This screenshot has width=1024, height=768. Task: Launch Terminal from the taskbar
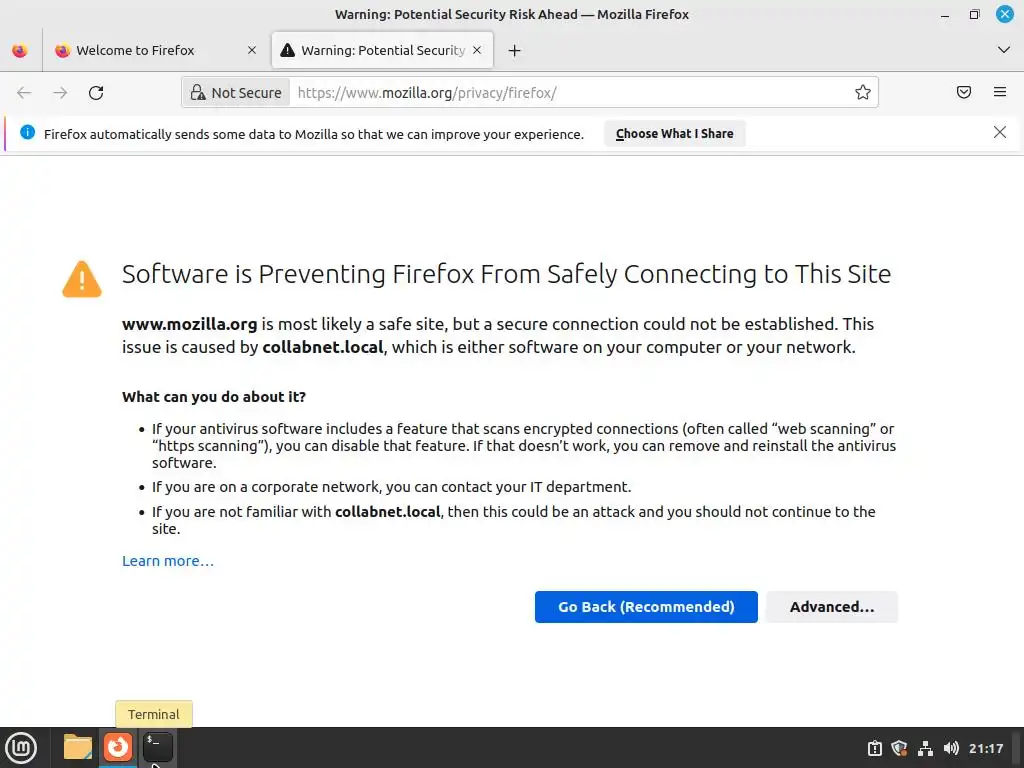(x=157, y=746)
